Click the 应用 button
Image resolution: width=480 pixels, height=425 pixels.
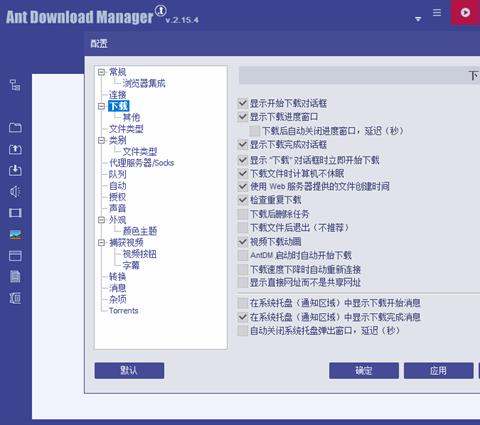[x=438, y=371]
